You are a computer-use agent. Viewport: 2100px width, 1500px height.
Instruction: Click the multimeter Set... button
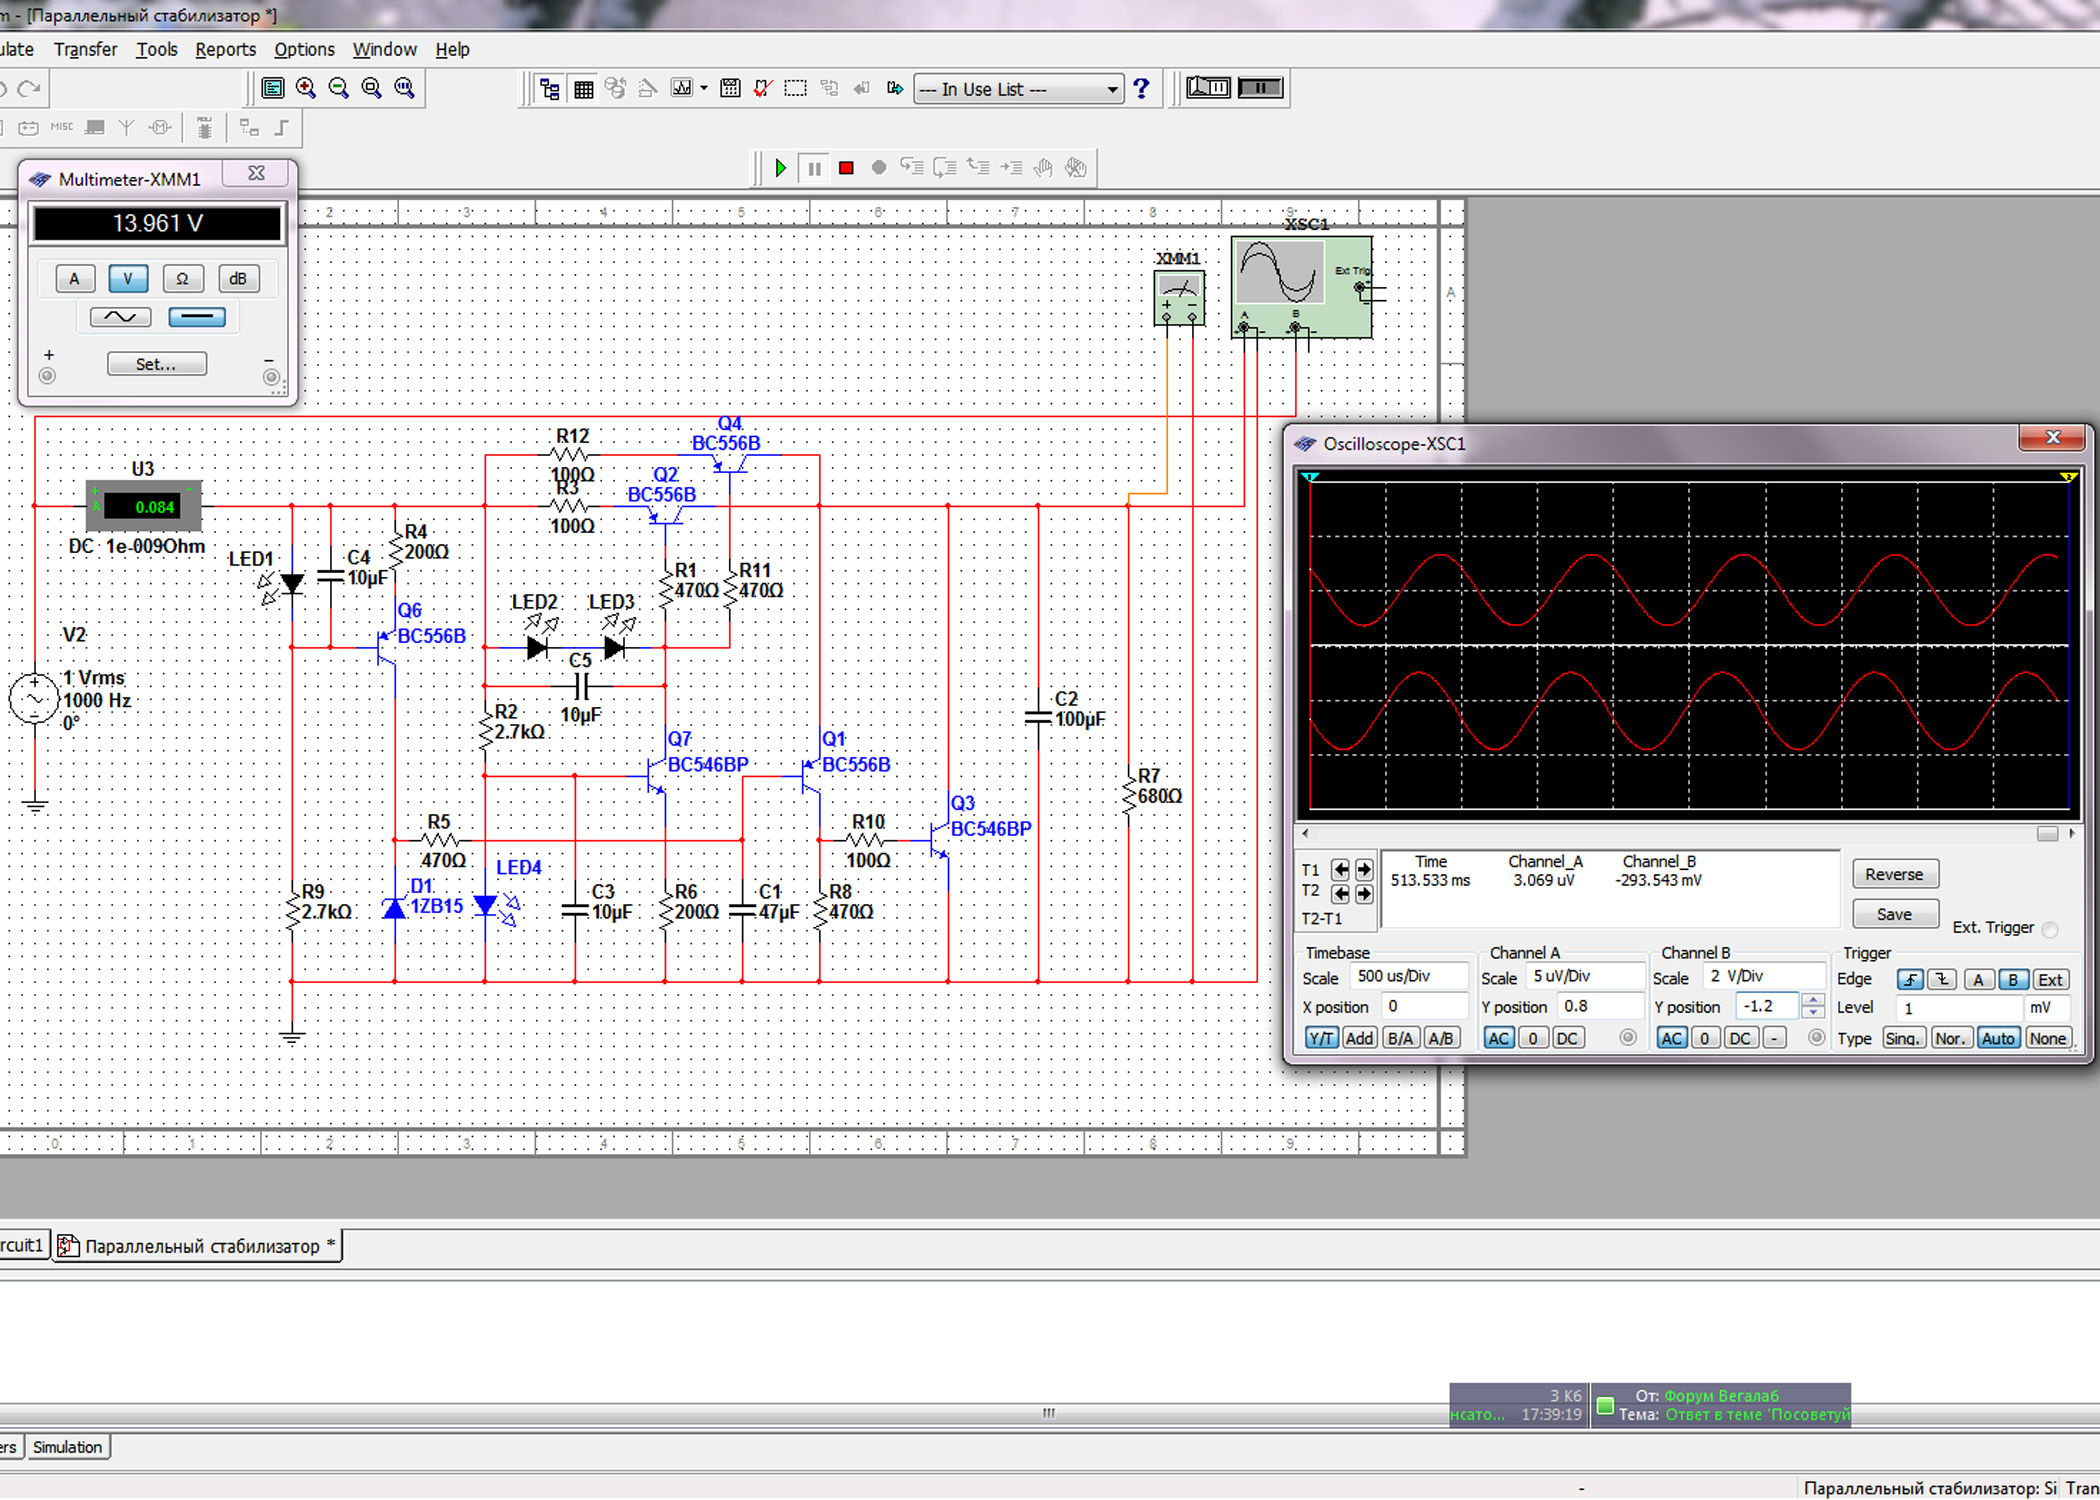(x=156, y=364)
